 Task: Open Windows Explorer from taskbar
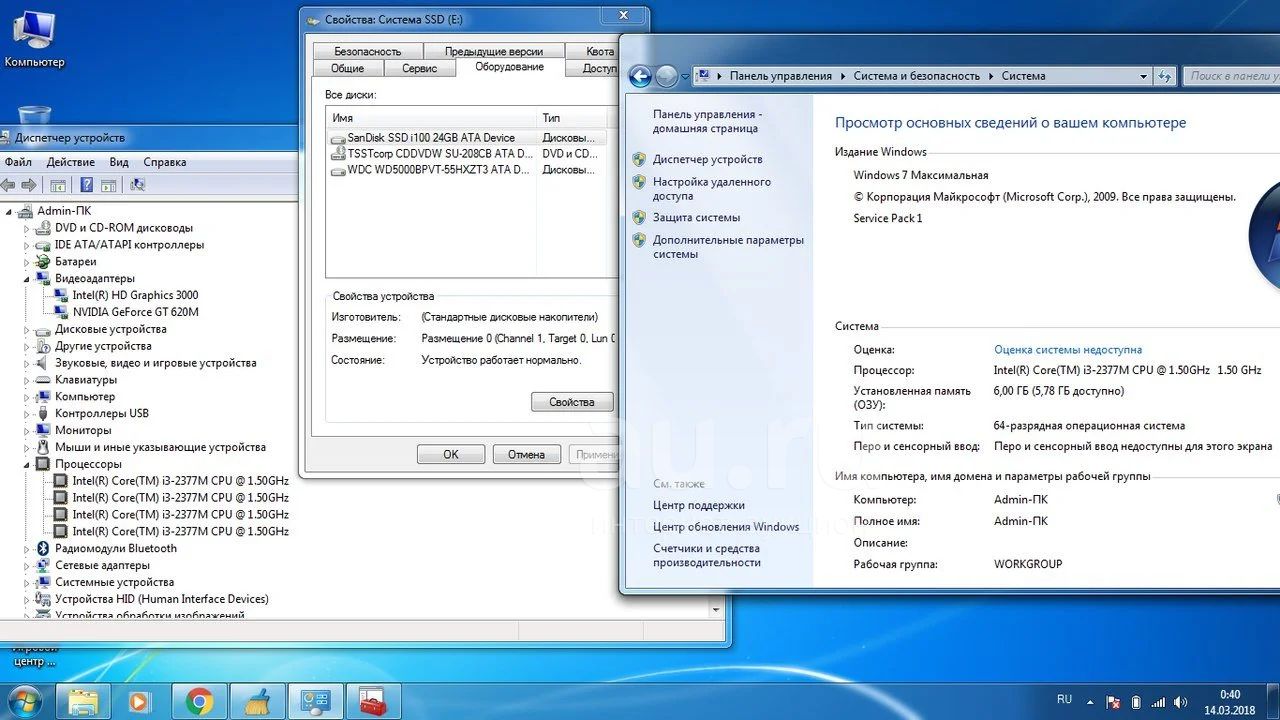(83, 701)
